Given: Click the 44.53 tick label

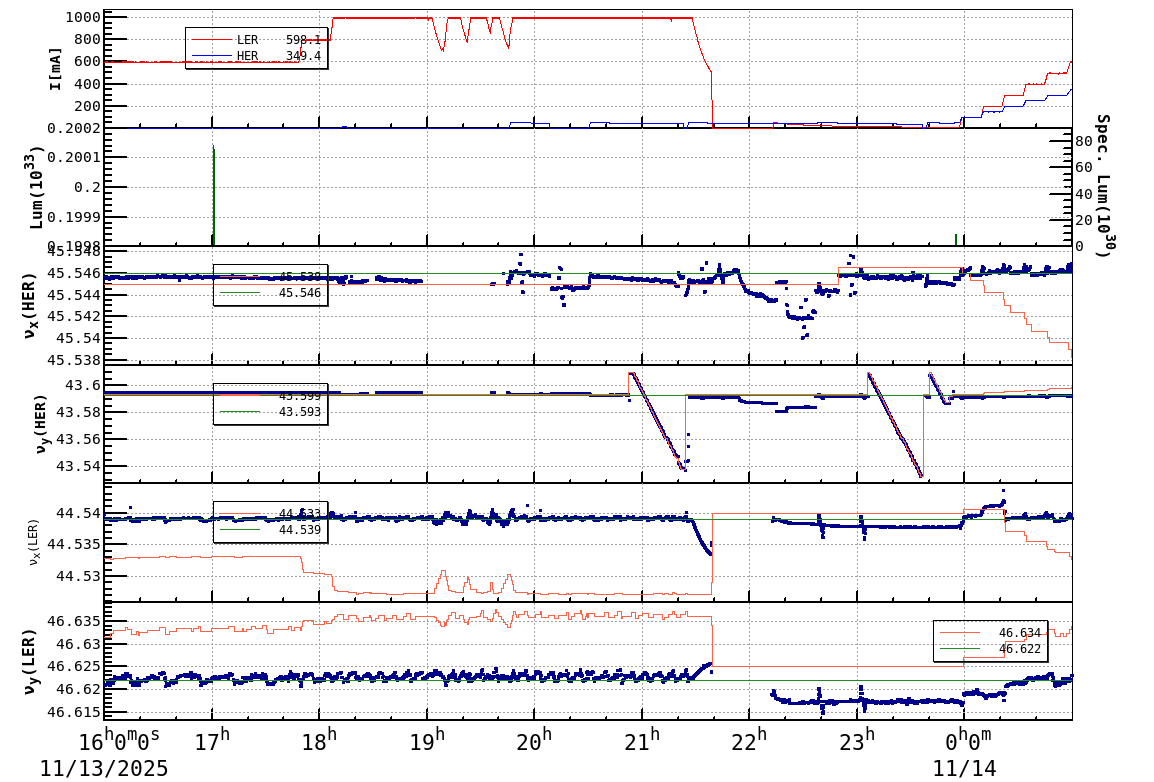Looking at the screenshot, I should tap(79, 575).
